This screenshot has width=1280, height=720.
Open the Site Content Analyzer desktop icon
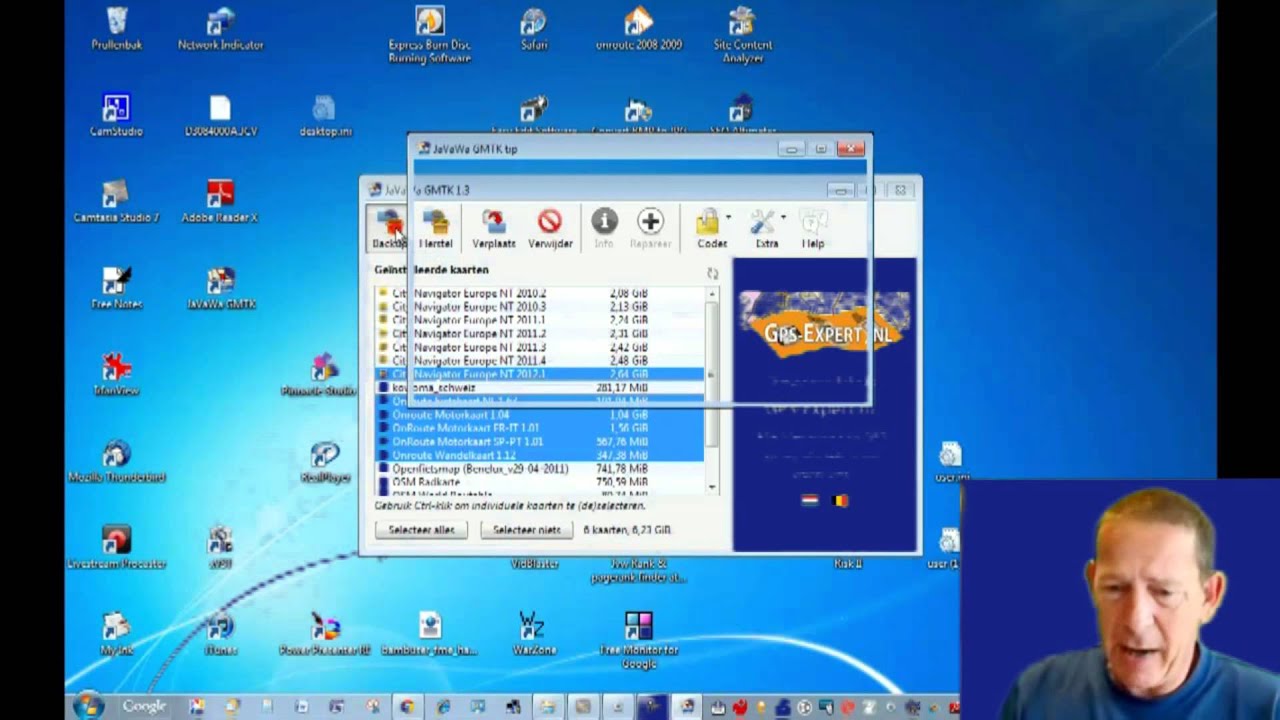(x=742, y=35)
